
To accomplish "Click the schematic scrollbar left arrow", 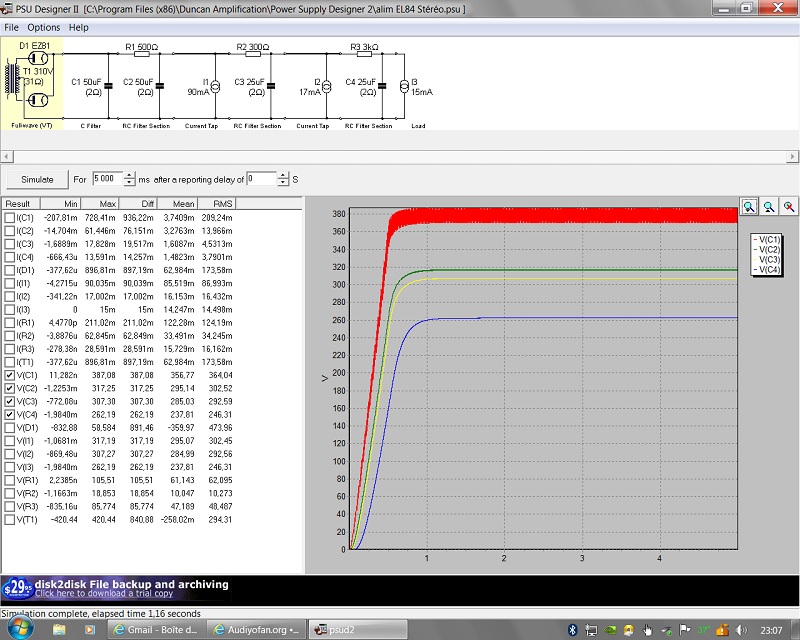I will (6, 157).
